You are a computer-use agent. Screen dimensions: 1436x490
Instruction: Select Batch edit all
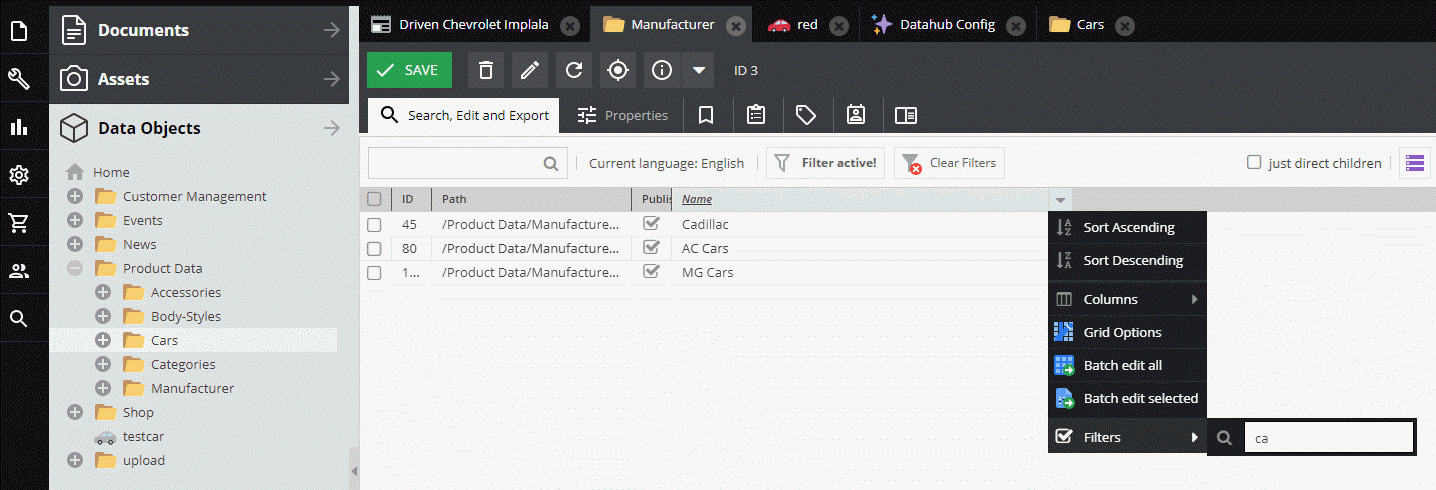[1128, 365]
